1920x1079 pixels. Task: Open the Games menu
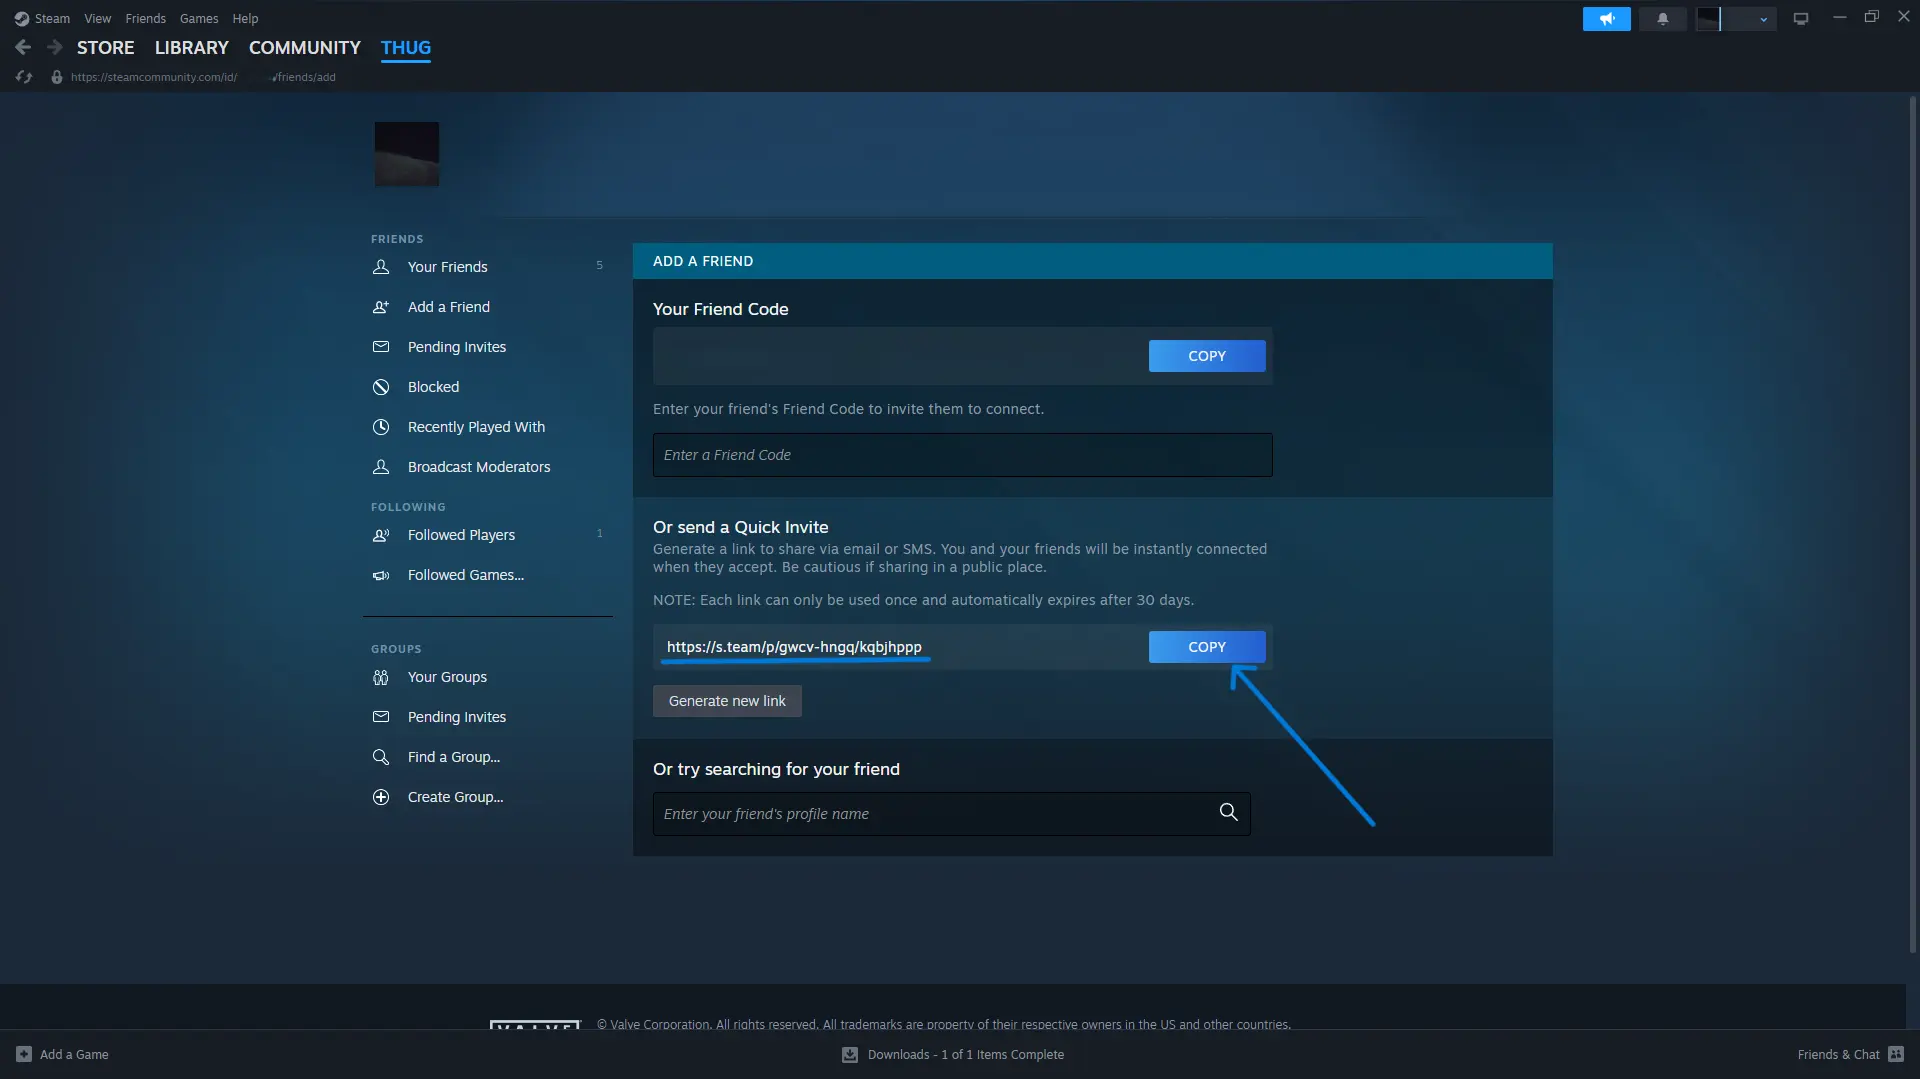[199, 19]
